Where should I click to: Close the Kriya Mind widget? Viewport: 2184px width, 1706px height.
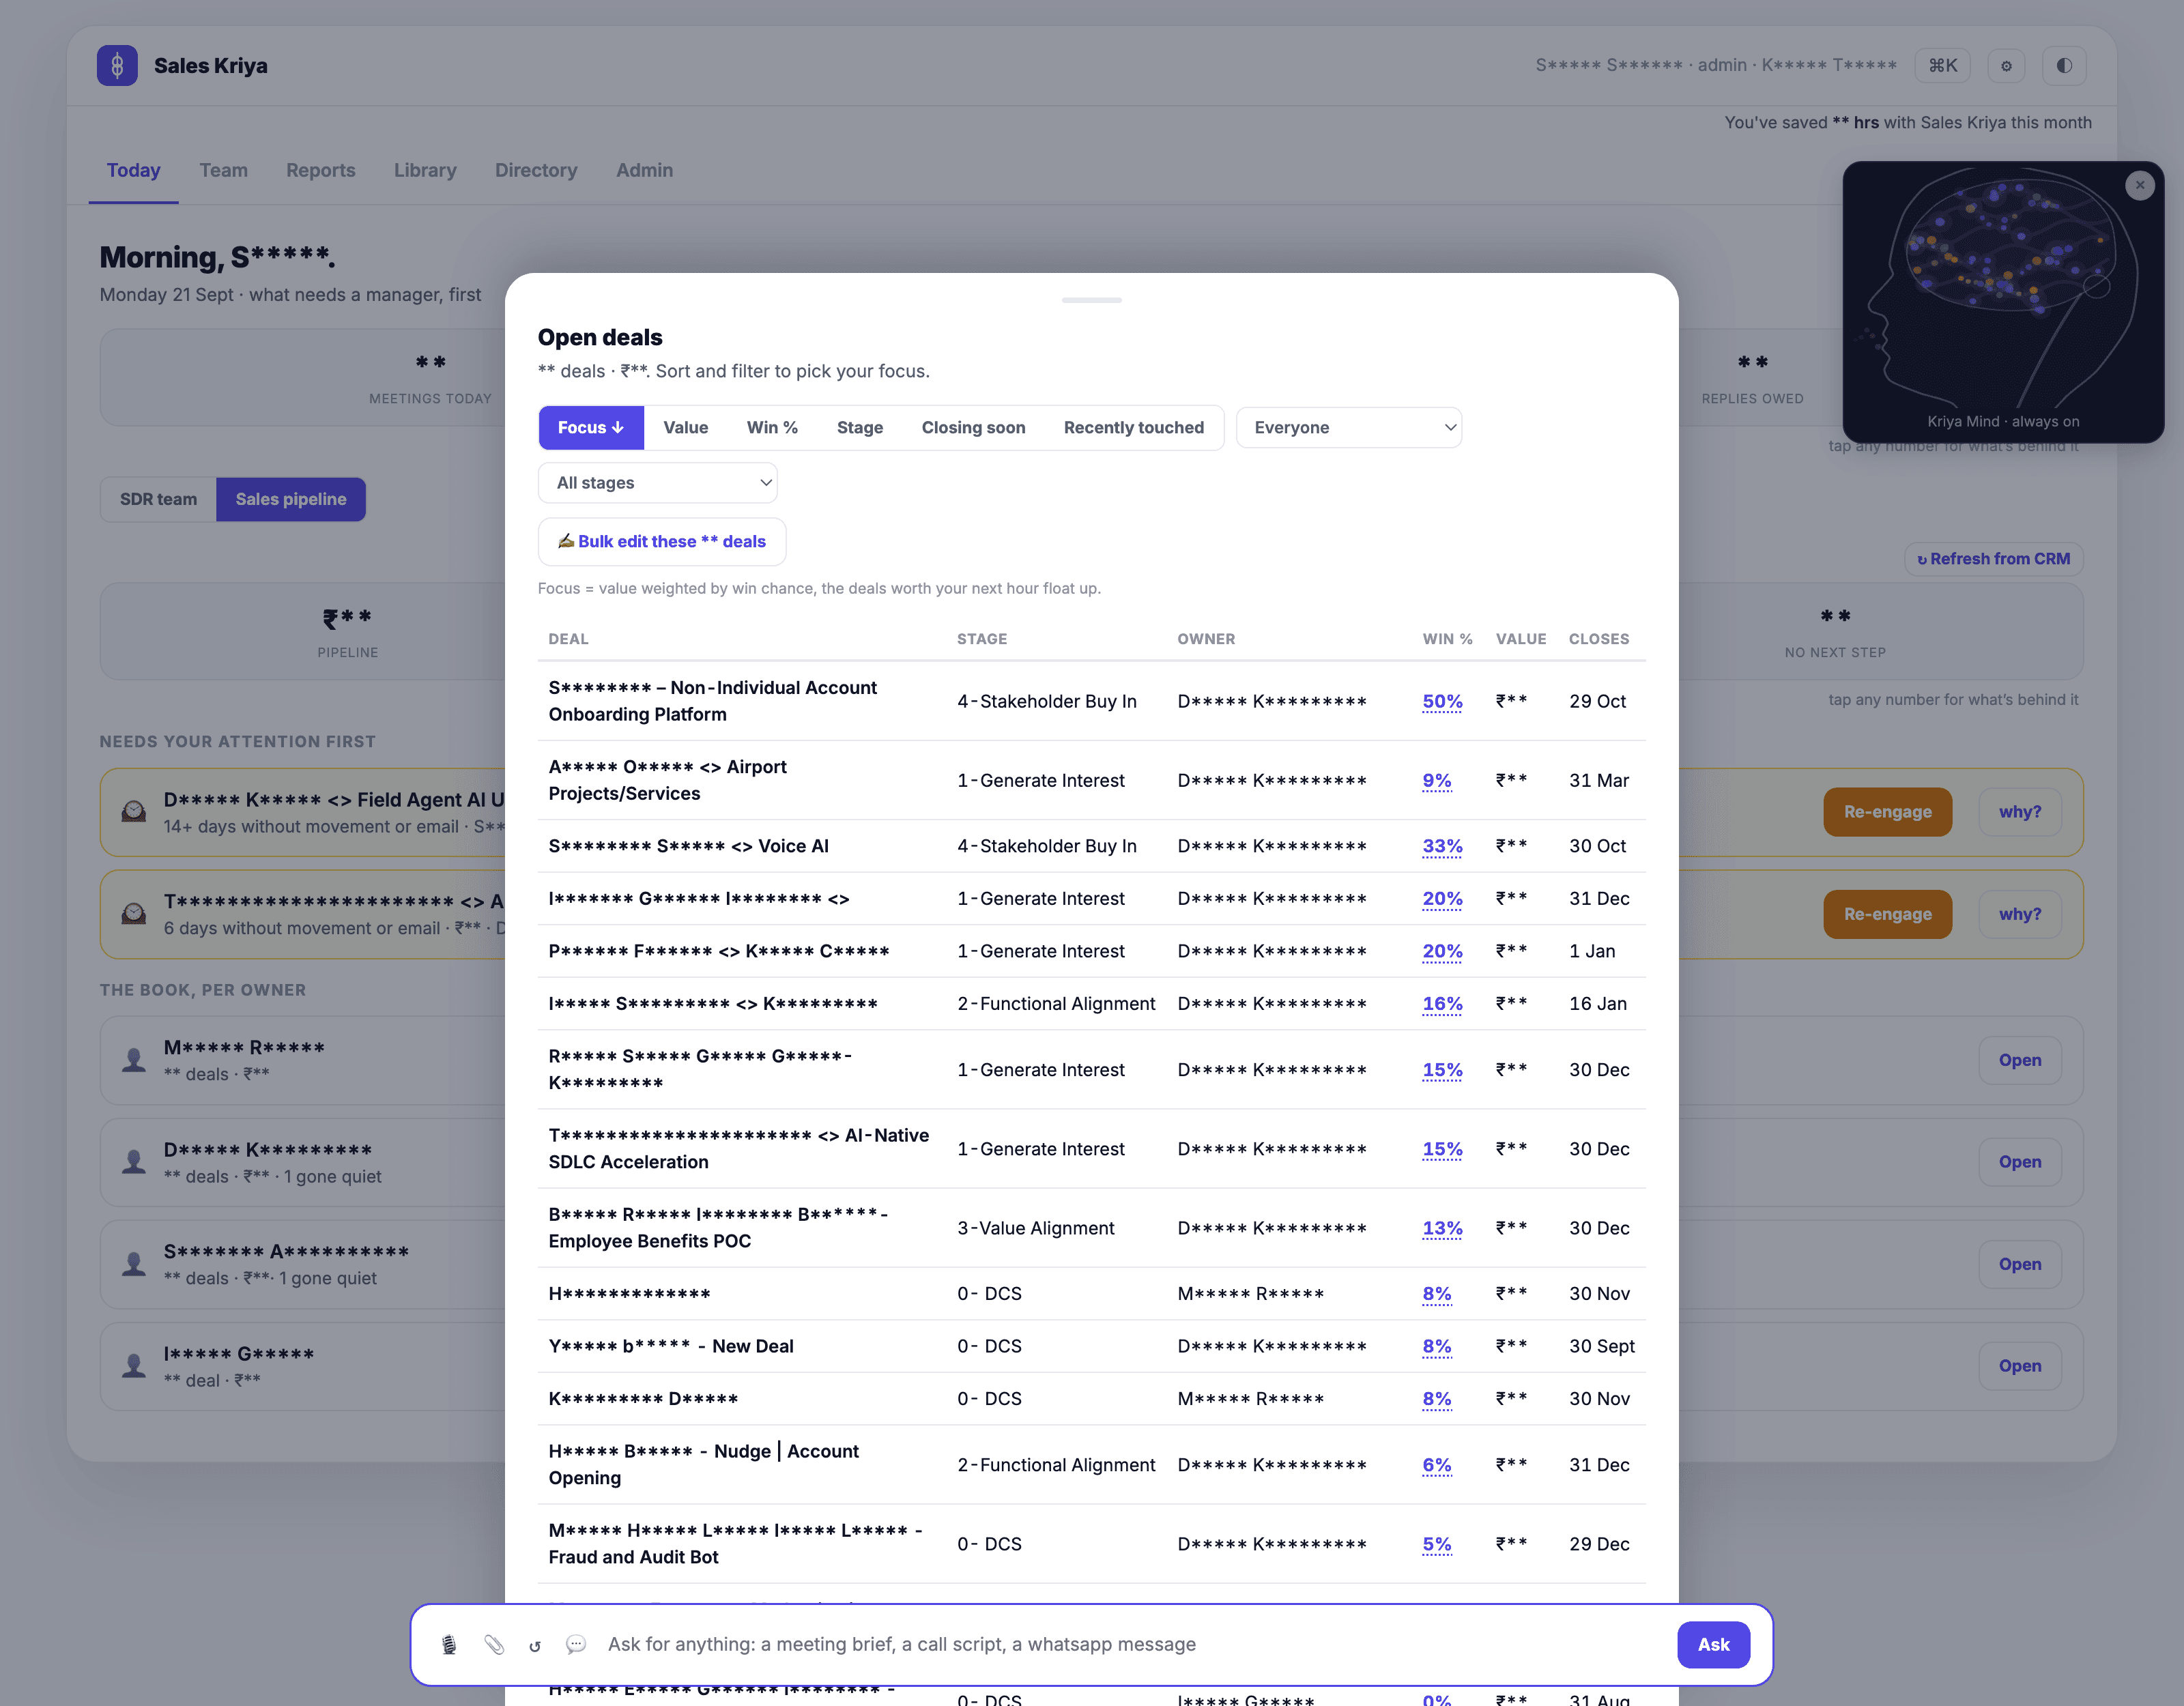(2140, 185)
